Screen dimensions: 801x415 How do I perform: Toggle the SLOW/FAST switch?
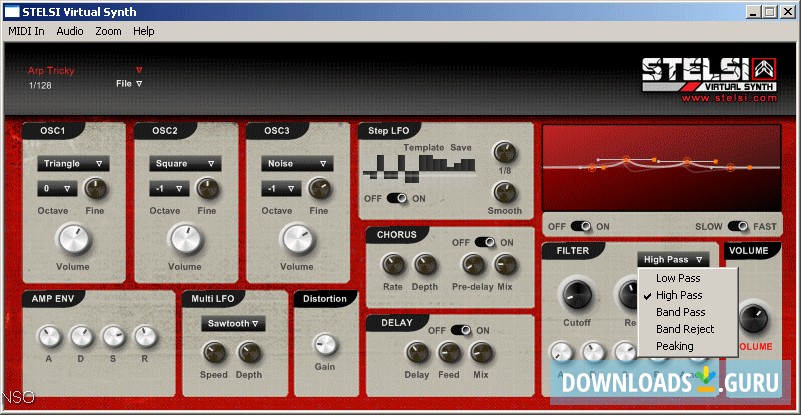point(738,226)
